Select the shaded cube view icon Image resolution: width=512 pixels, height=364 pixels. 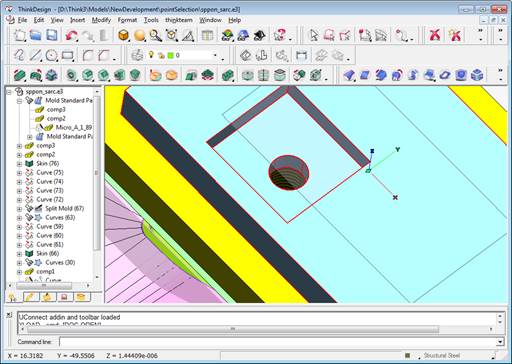point(123,35)
